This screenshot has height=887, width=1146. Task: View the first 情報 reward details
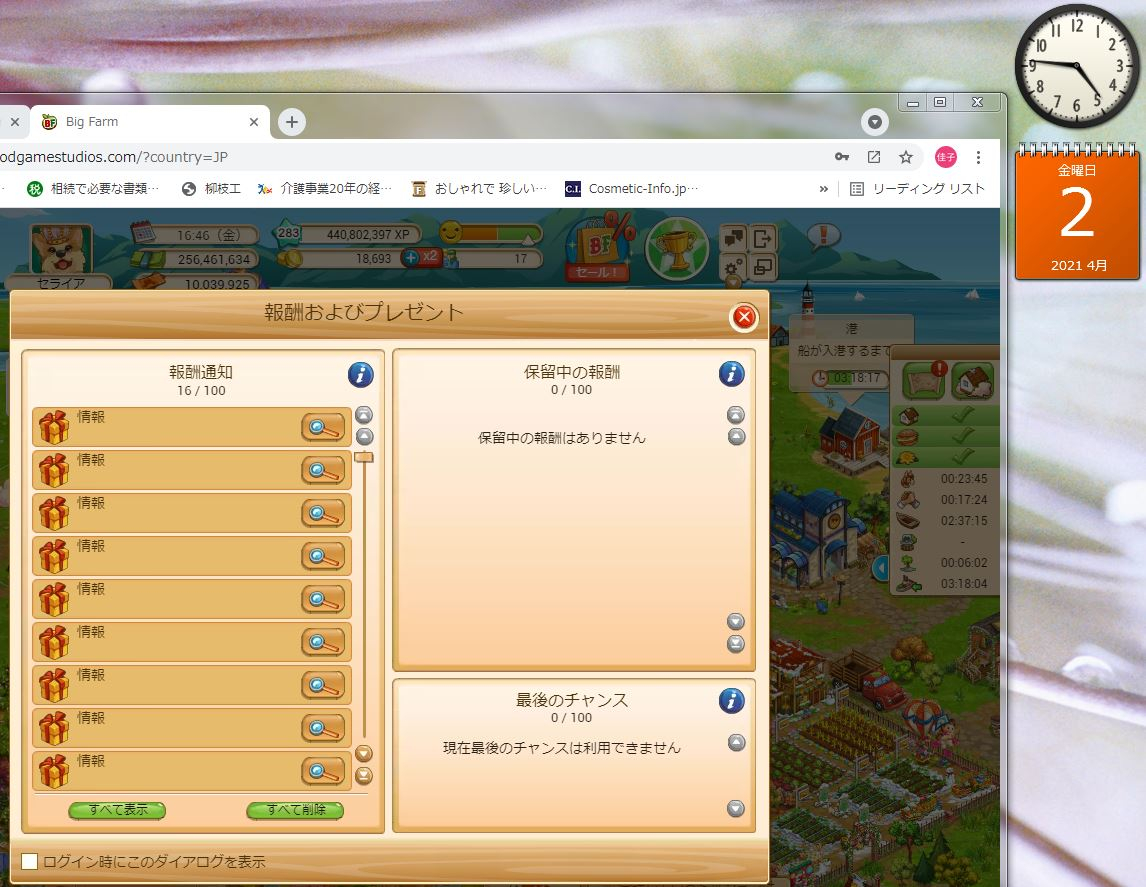click(x=322, y=427)
